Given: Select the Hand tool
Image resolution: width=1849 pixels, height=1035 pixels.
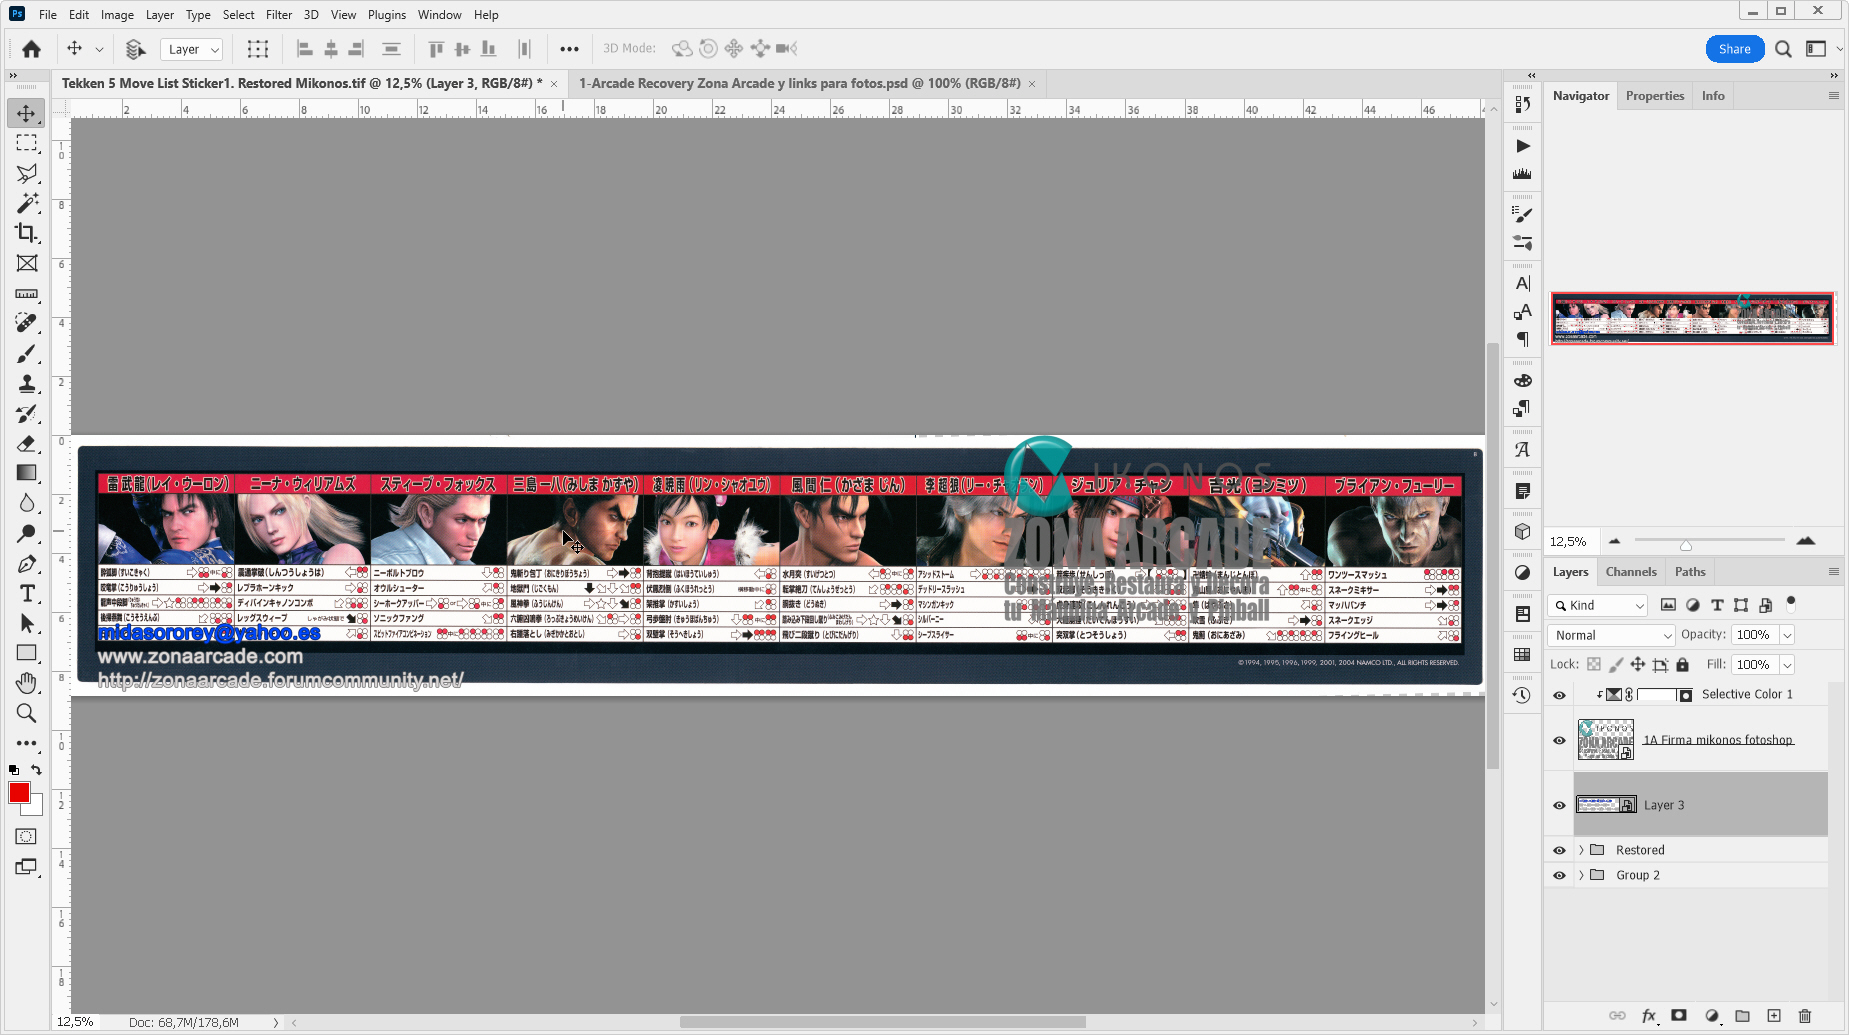Looking at the screenshot, I should 27,683.
